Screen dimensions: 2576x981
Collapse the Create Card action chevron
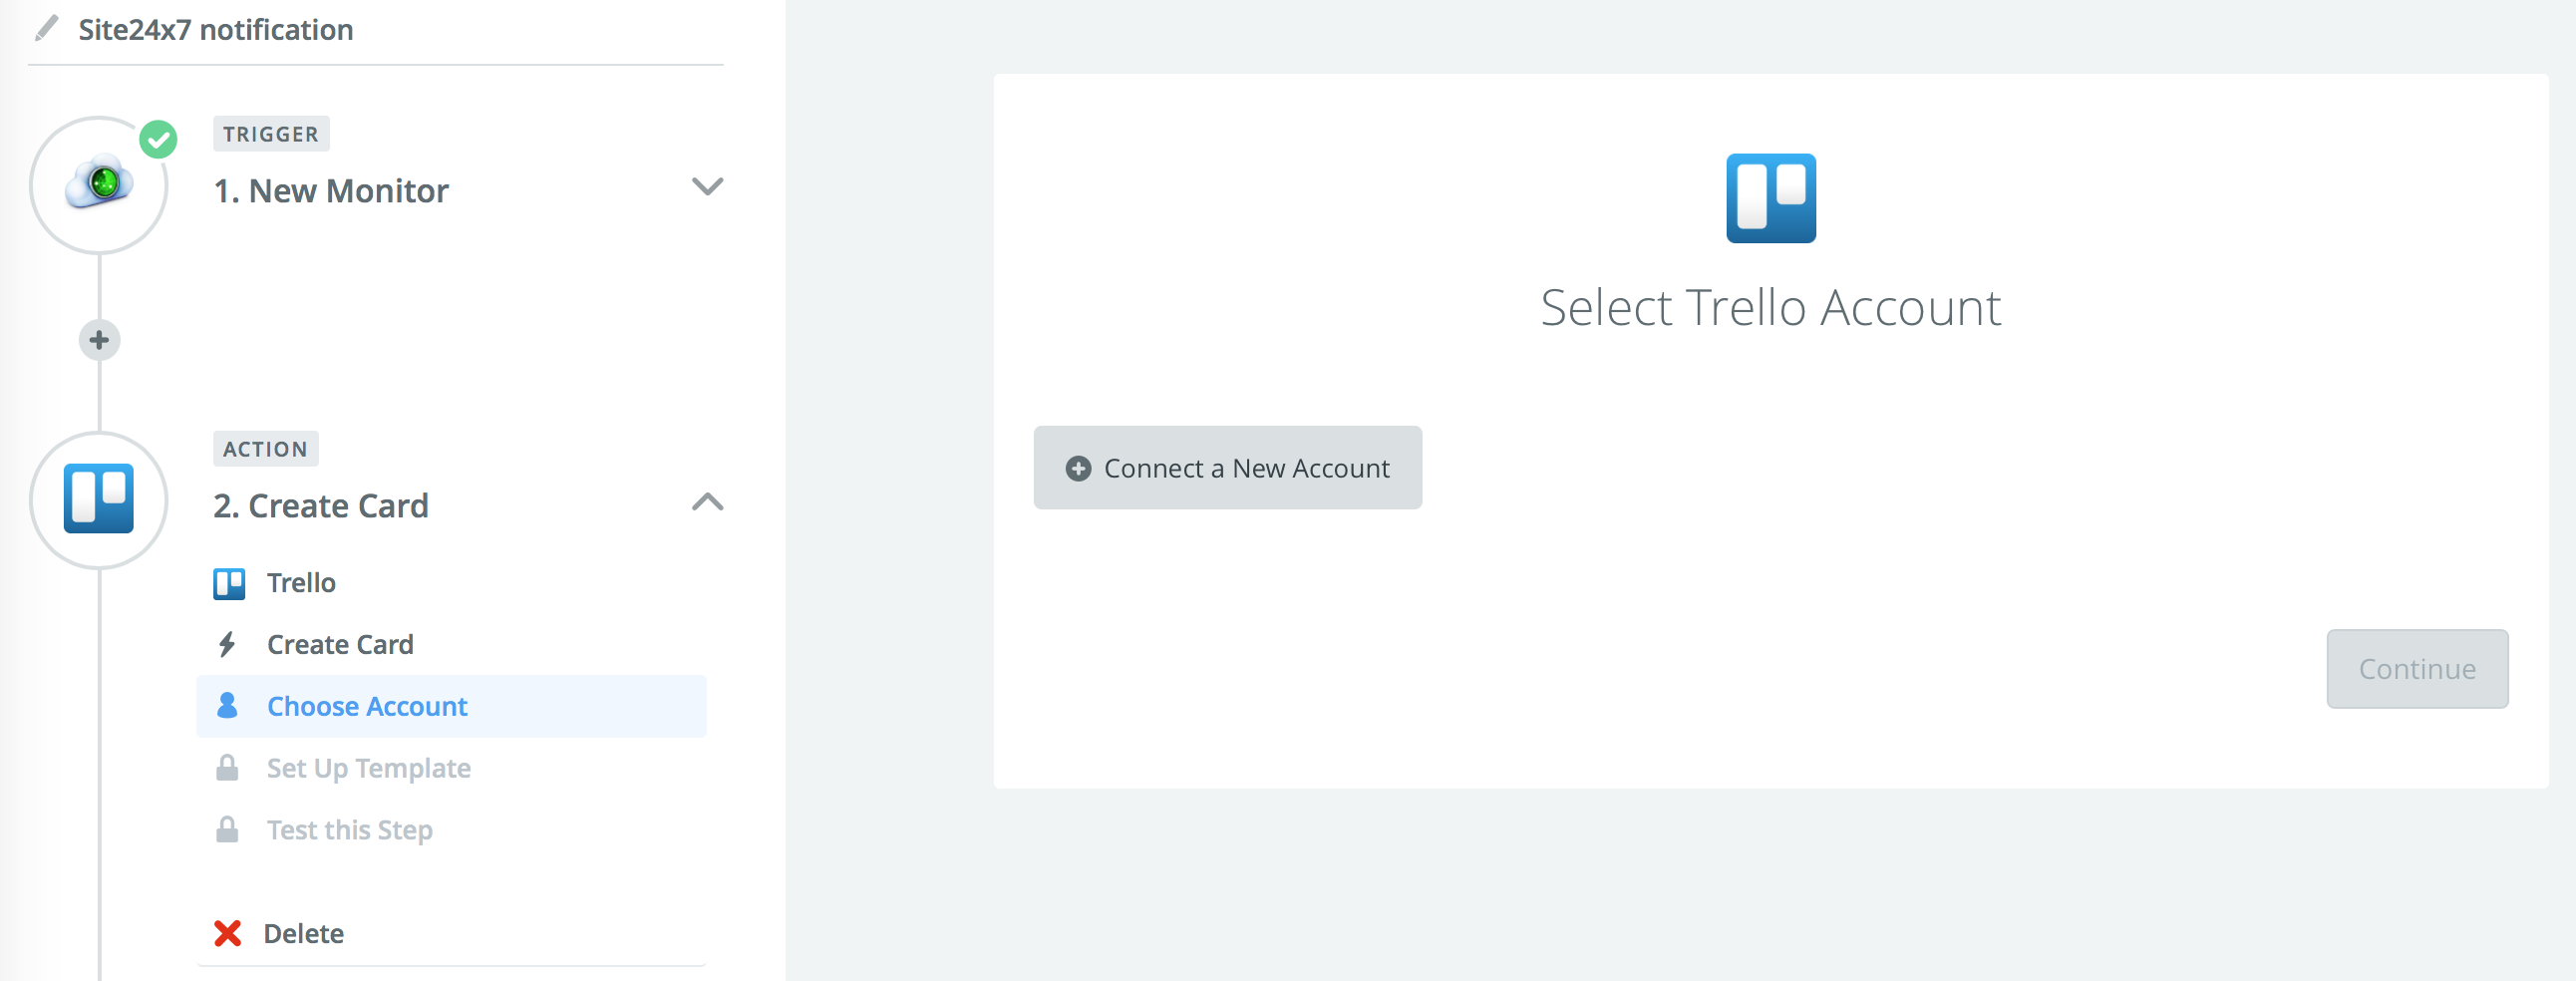coord(707,502)
